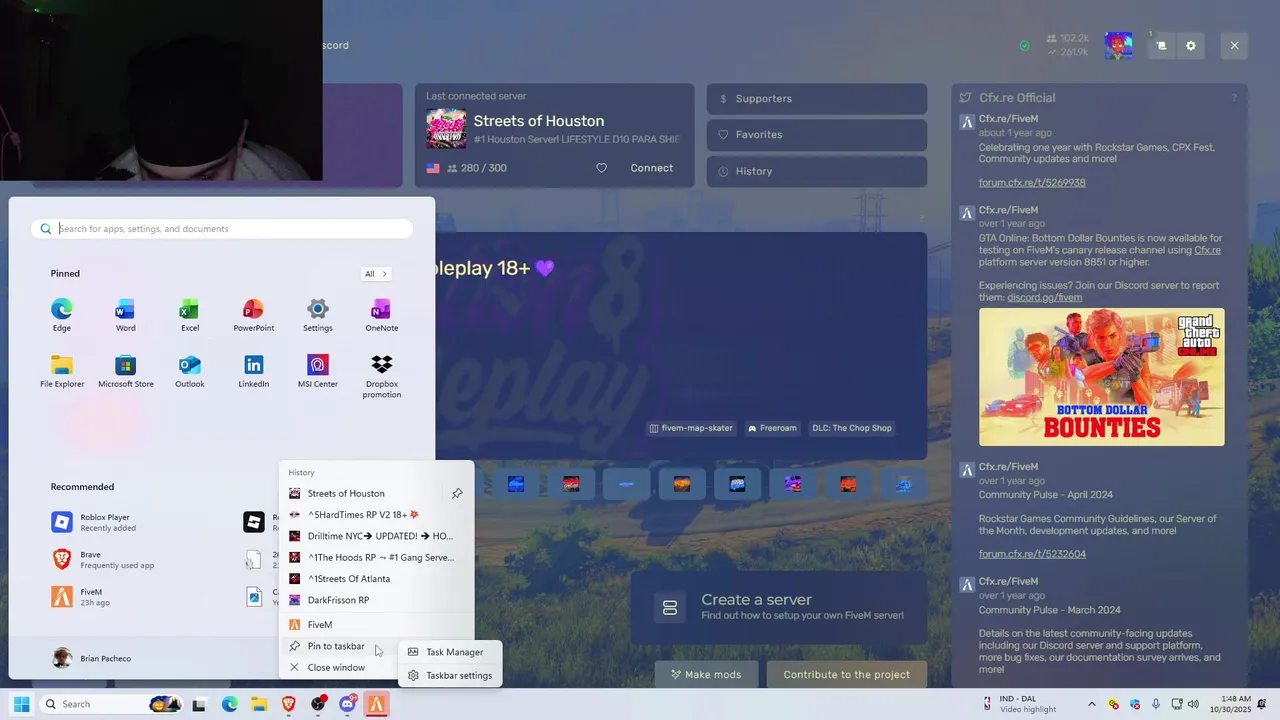Image resolution: width=1280 pixels, height=720 pixels.
Task: Open the Create a server card
Action: click(x=779, y=607)
